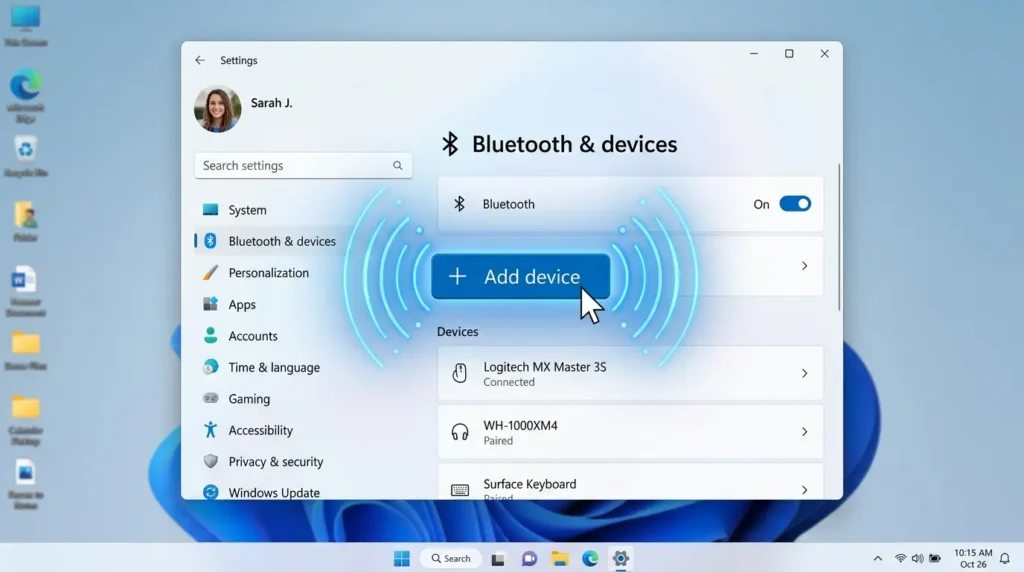
Task: Click the volume speaker tray icon
Action: click(x=918, y=558)
